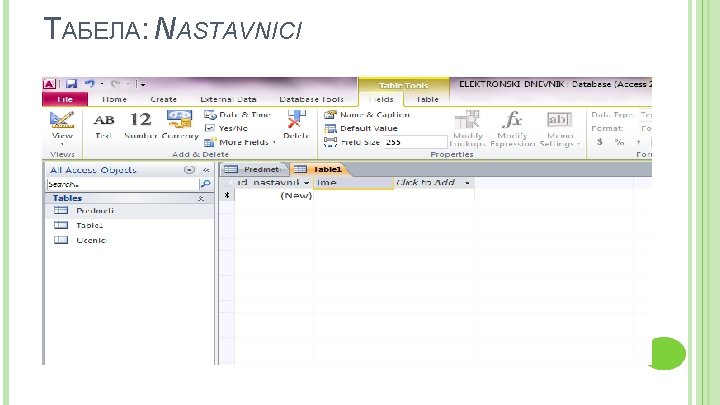Save the database with the floppy icon
The width and height of the screenshot is (720, 405).
pos(71,84)
